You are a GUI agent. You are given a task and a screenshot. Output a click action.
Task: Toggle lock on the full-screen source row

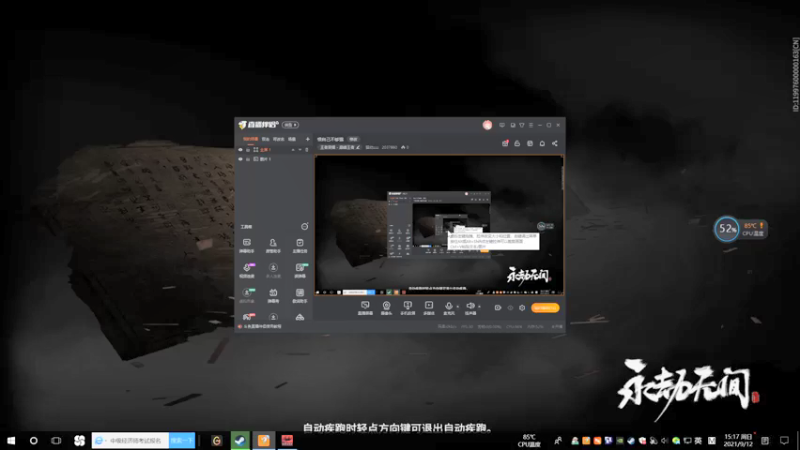point(248,150)
